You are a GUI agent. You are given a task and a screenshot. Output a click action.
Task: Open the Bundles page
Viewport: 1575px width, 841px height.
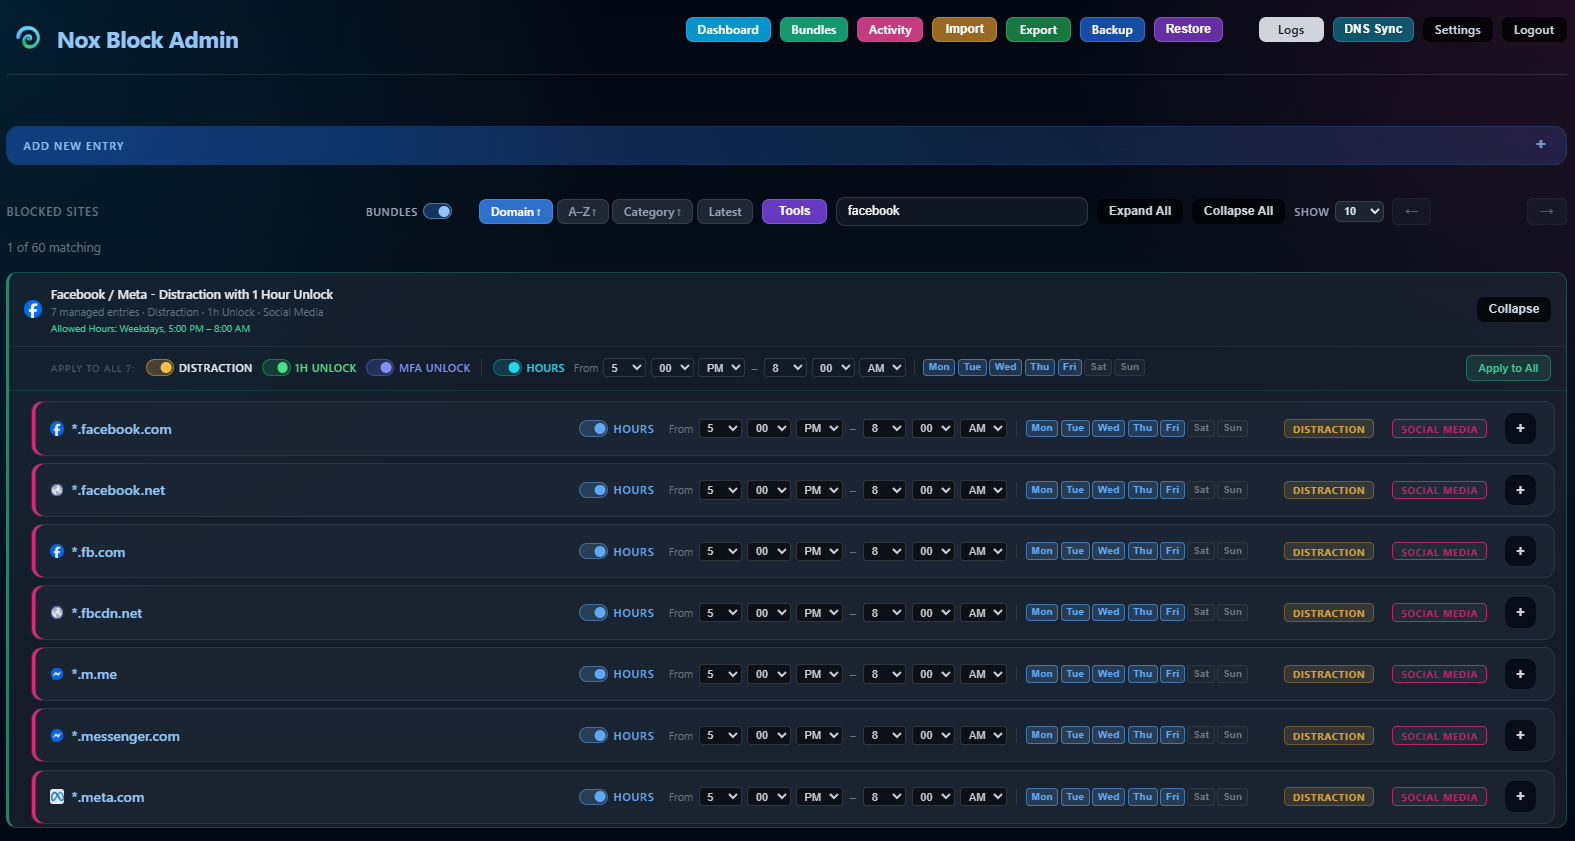click(x=814, y=30)
